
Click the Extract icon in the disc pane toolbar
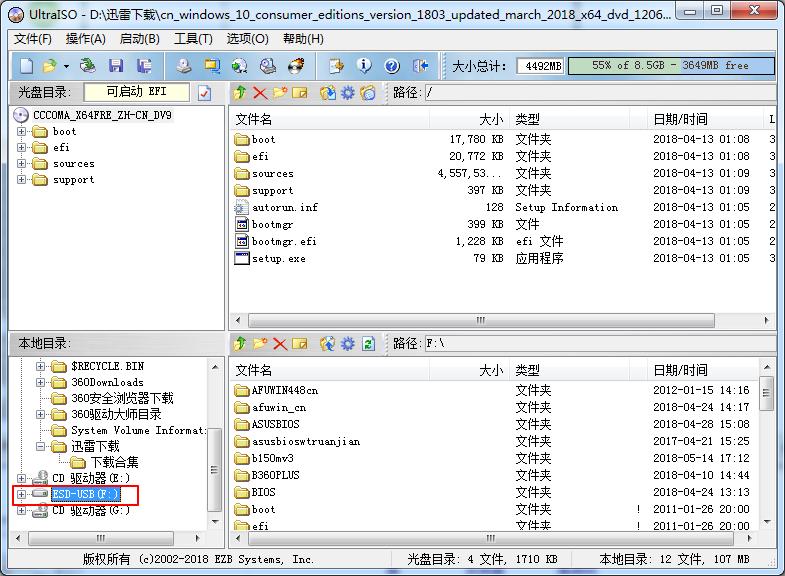(328, 93)
